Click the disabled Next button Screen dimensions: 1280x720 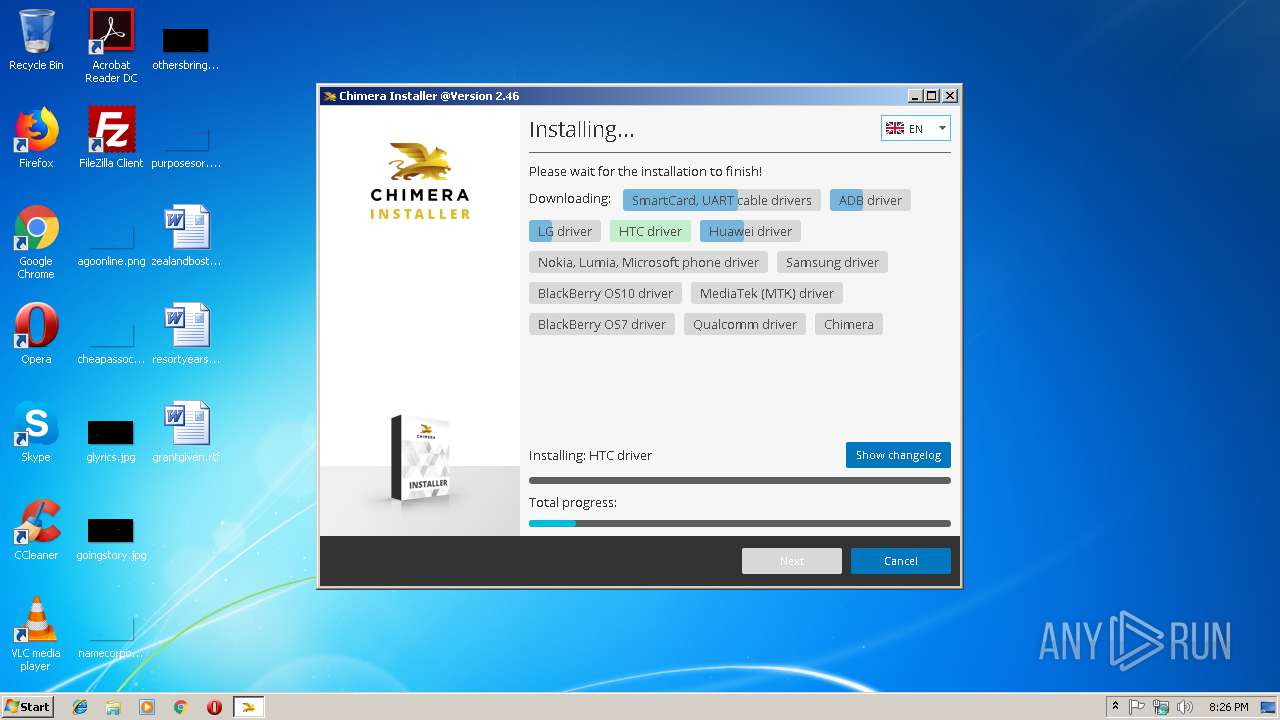click(x=791, y=561)
